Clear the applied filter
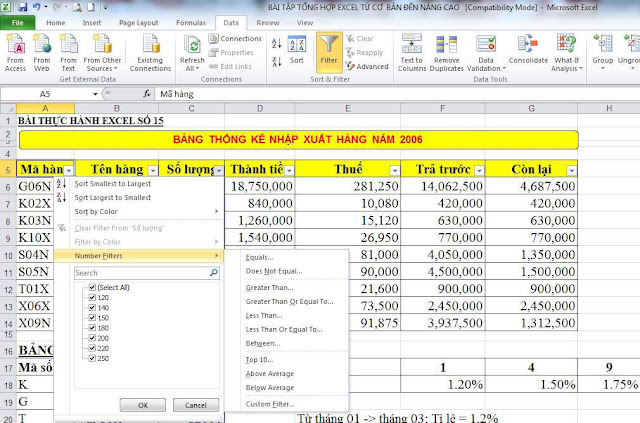Image resolution: width=640 pixels, height=423 pixels. pyautogui.click(x=359, y=39)
